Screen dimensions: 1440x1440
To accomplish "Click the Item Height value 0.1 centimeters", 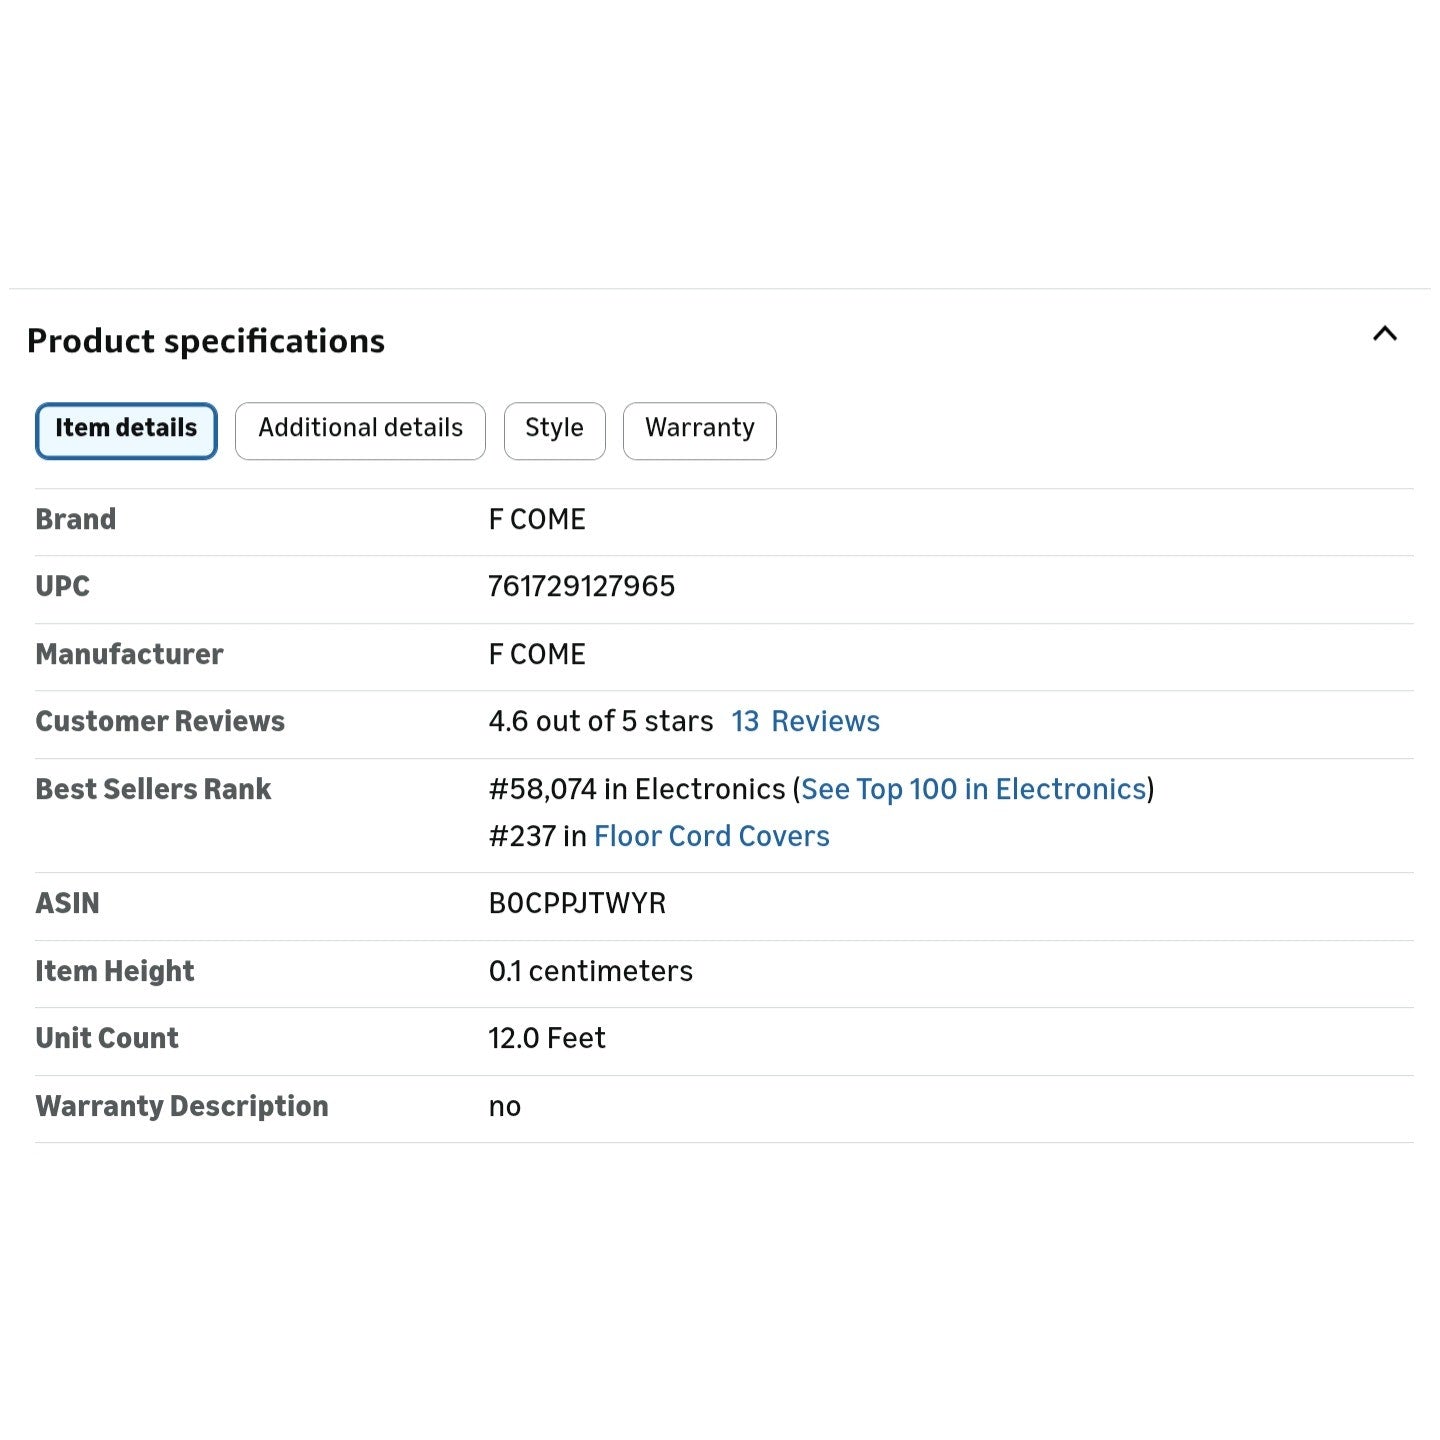I will [590, 971].
